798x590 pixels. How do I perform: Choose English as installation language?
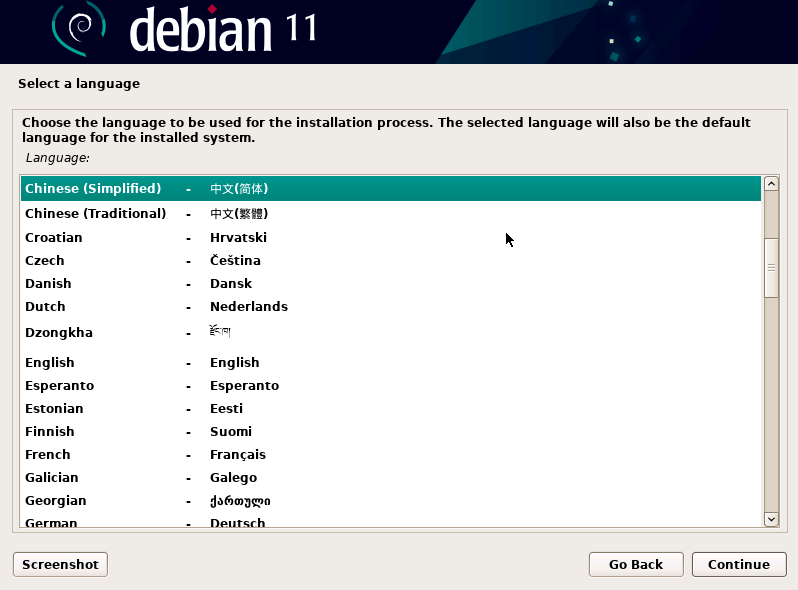point(391,362)
